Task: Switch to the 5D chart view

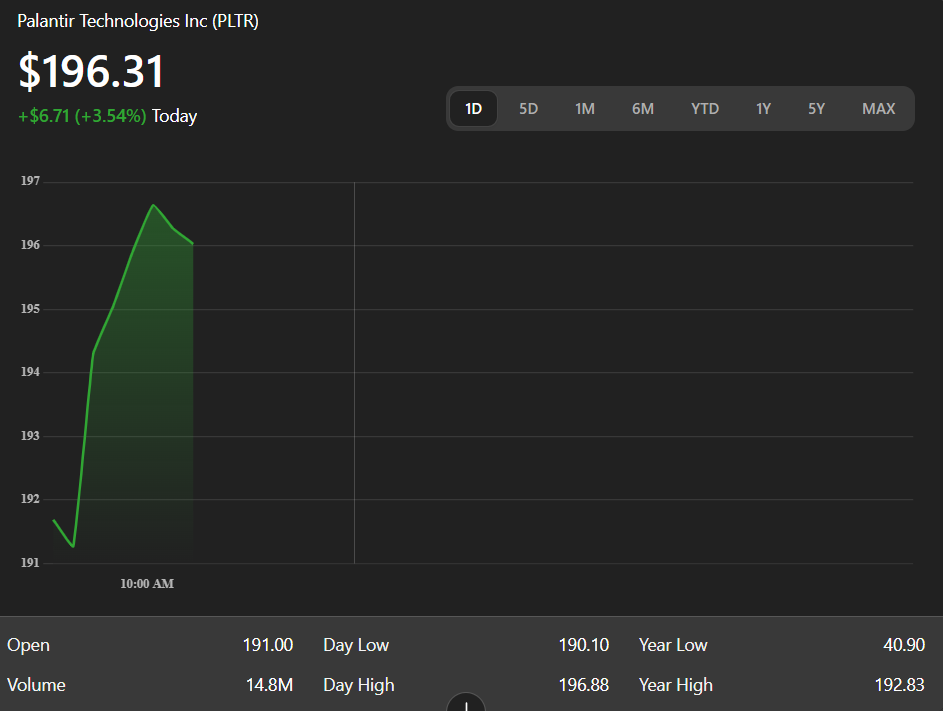Action: click(x=528, y=108)
